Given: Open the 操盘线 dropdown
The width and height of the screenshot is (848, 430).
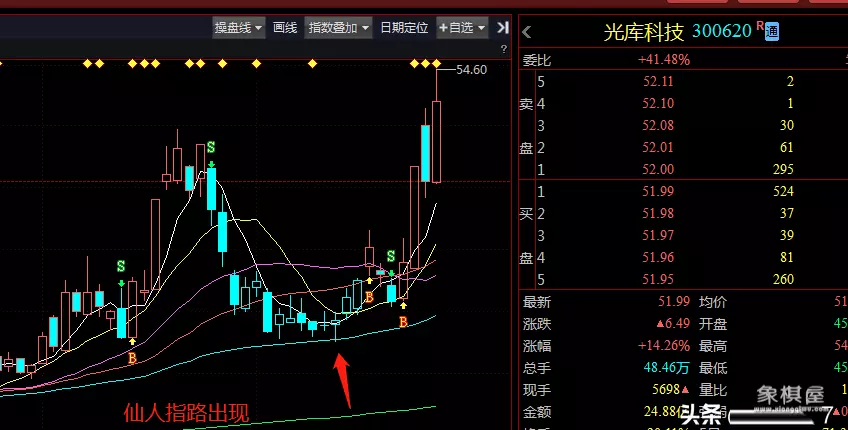Looking at the screenshot, I should click(x=239, y=27).
